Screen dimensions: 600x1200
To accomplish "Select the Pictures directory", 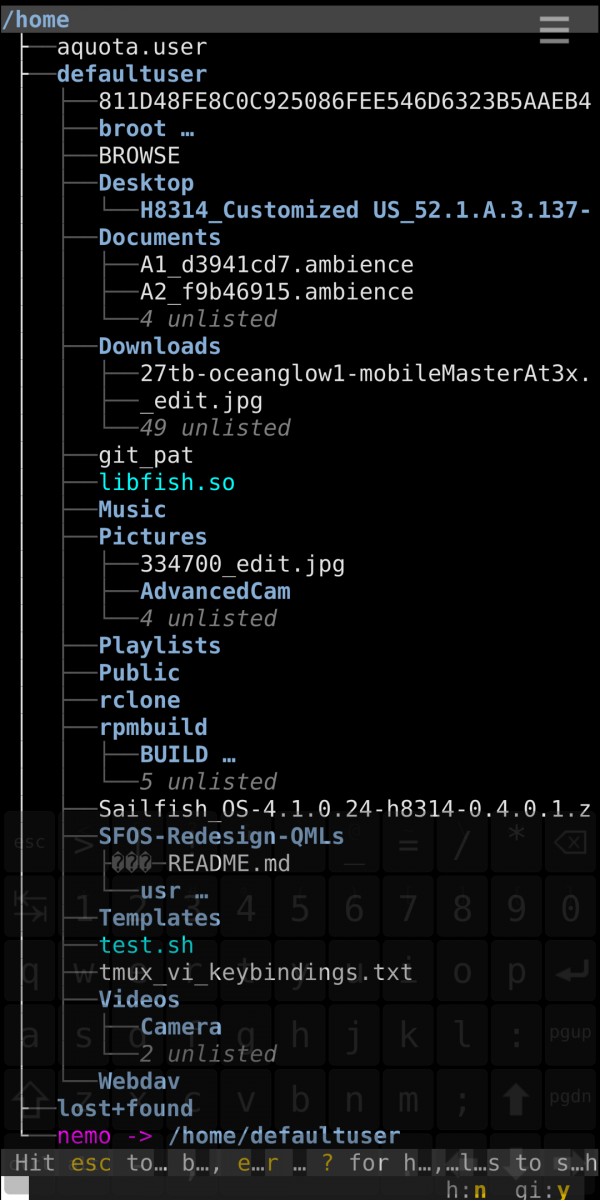I will tap(152, 537).
